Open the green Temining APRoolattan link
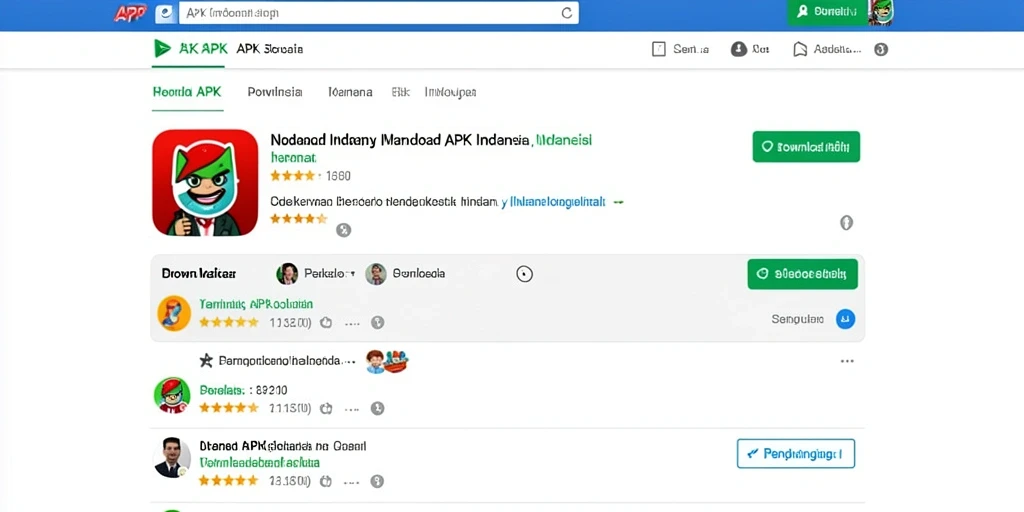1024x512 pixels. pos(256,304)
